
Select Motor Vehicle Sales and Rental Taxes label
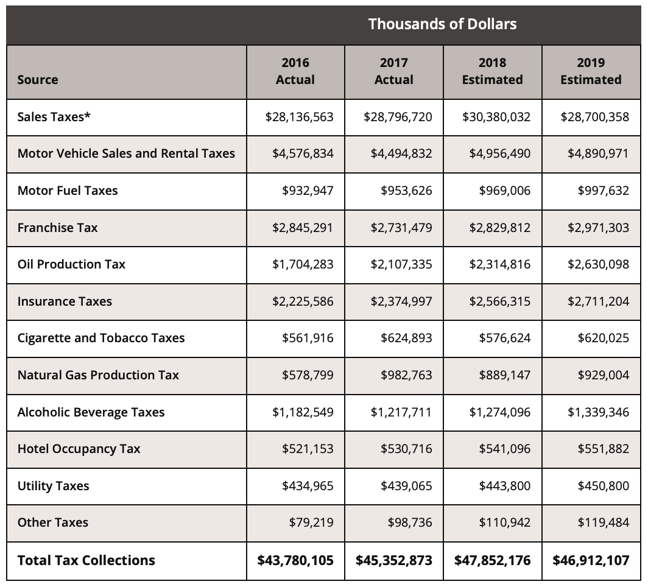coord(126,154)
